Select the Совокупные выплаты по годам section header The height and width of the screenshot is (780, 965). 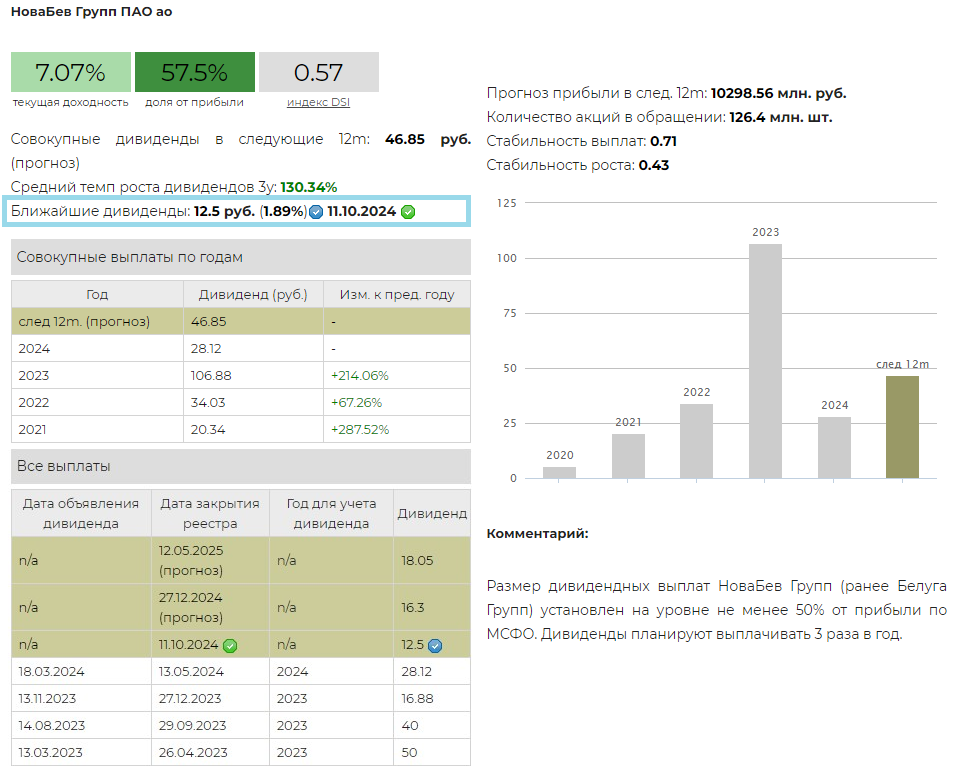[240, 257]
